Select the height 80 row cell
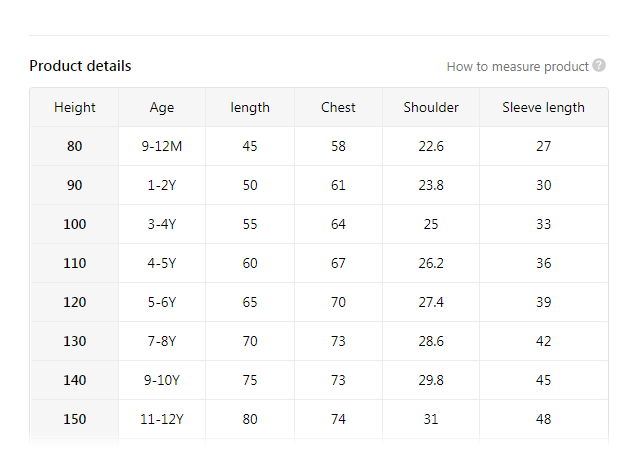The width and height of the screenshot is (623, 452). (75, 146)
